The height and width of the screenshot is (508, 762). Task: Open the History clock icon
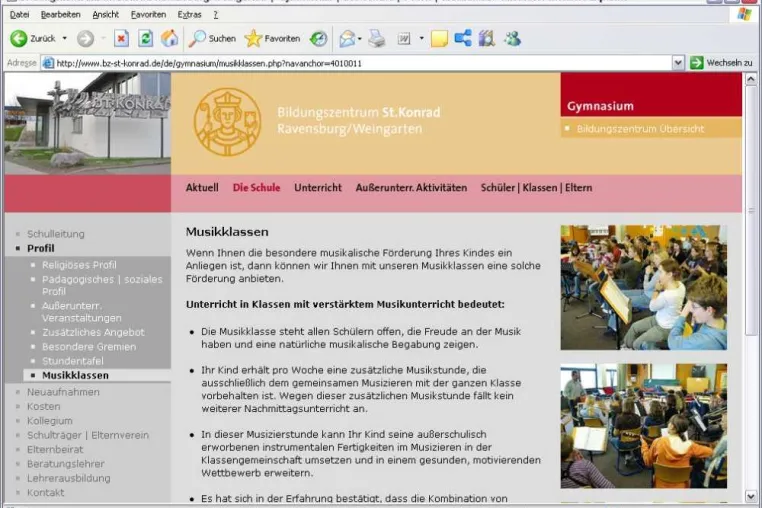319,38
